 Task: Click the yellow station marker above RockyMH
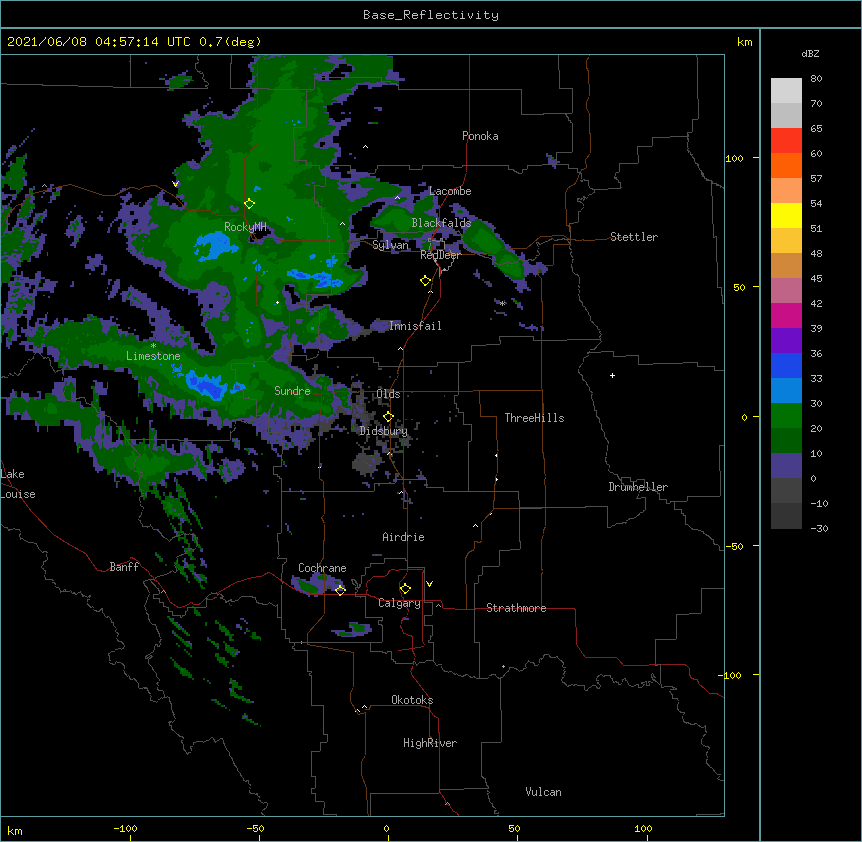(249, 204)
